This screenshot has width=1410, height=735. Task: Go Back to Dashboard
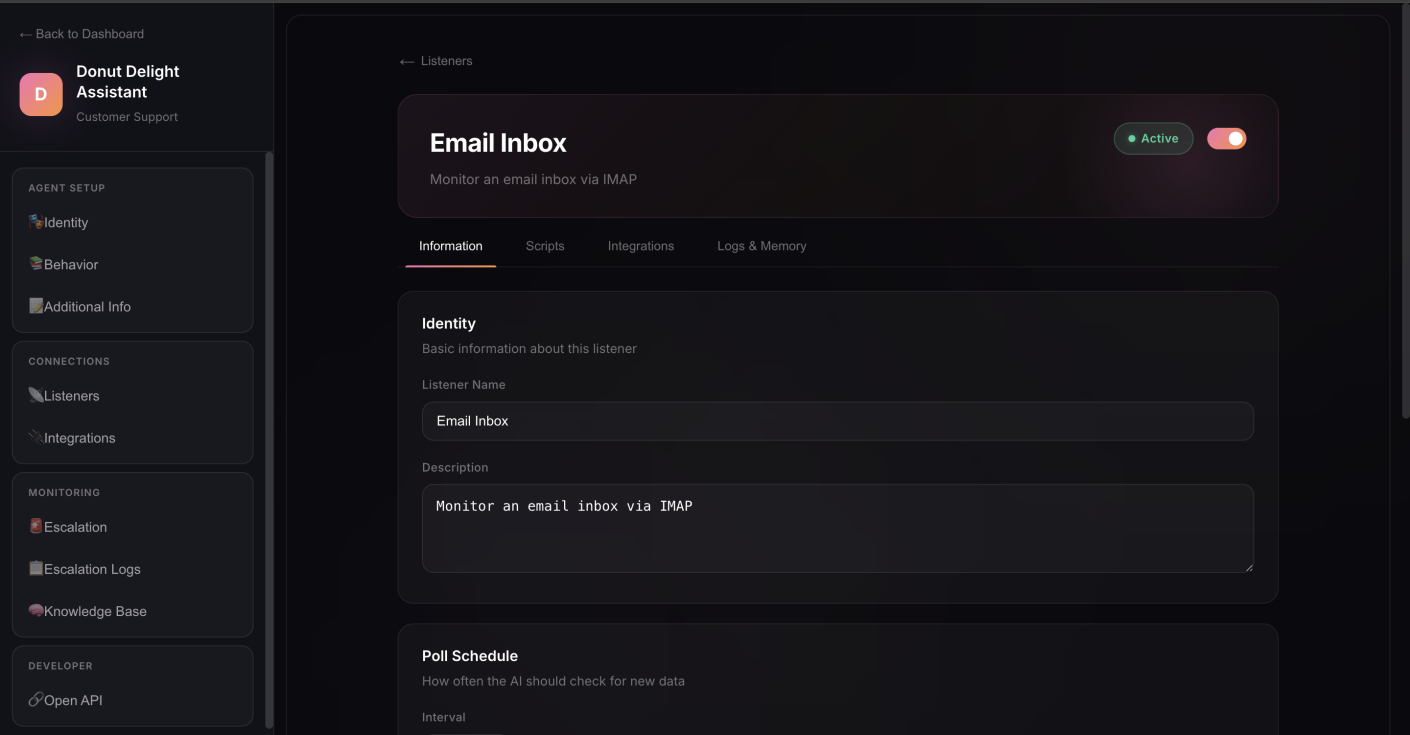(80, 33)
